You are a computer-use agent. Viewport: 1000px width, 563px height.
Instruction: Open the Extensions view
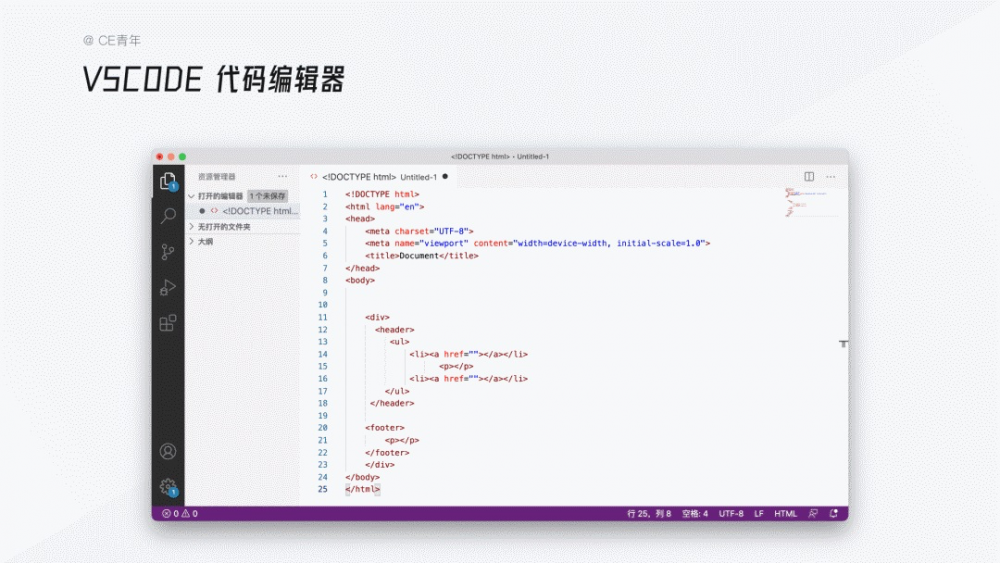coord(168,323)
